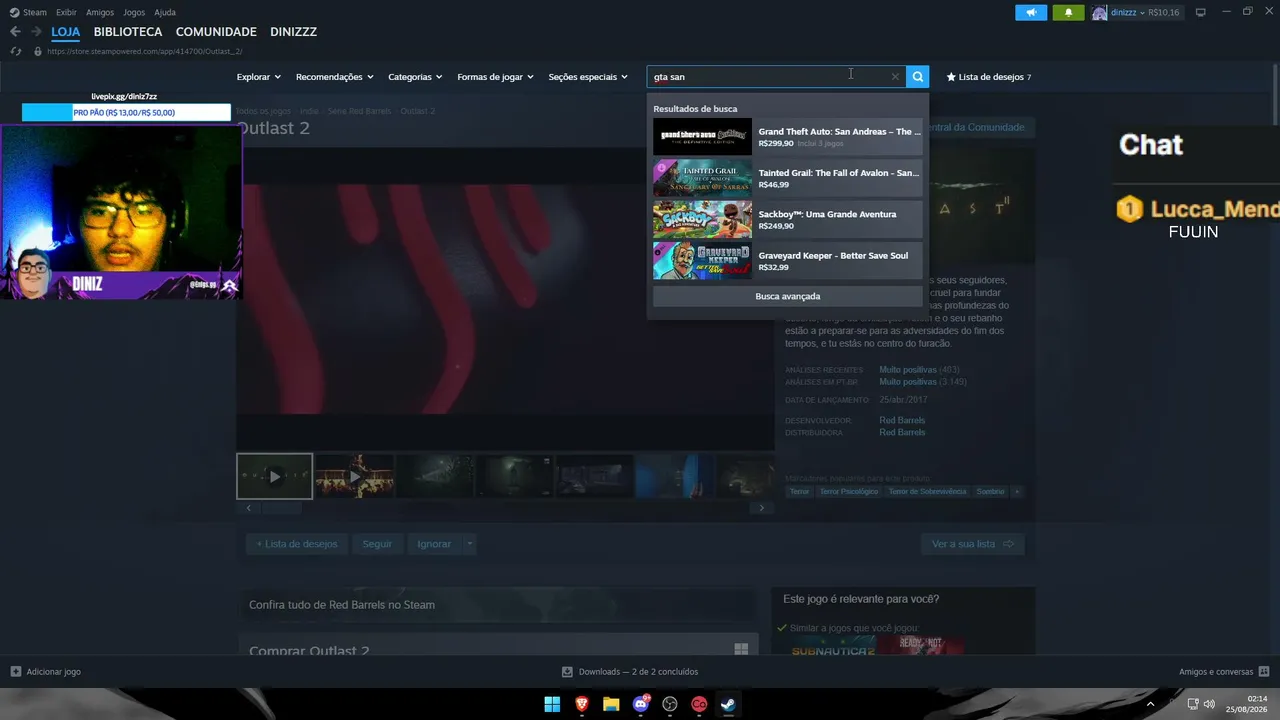Open Amigos e conversas friends icon
This screenshot has height=720, width=1280.
[x=1264, y=672]
